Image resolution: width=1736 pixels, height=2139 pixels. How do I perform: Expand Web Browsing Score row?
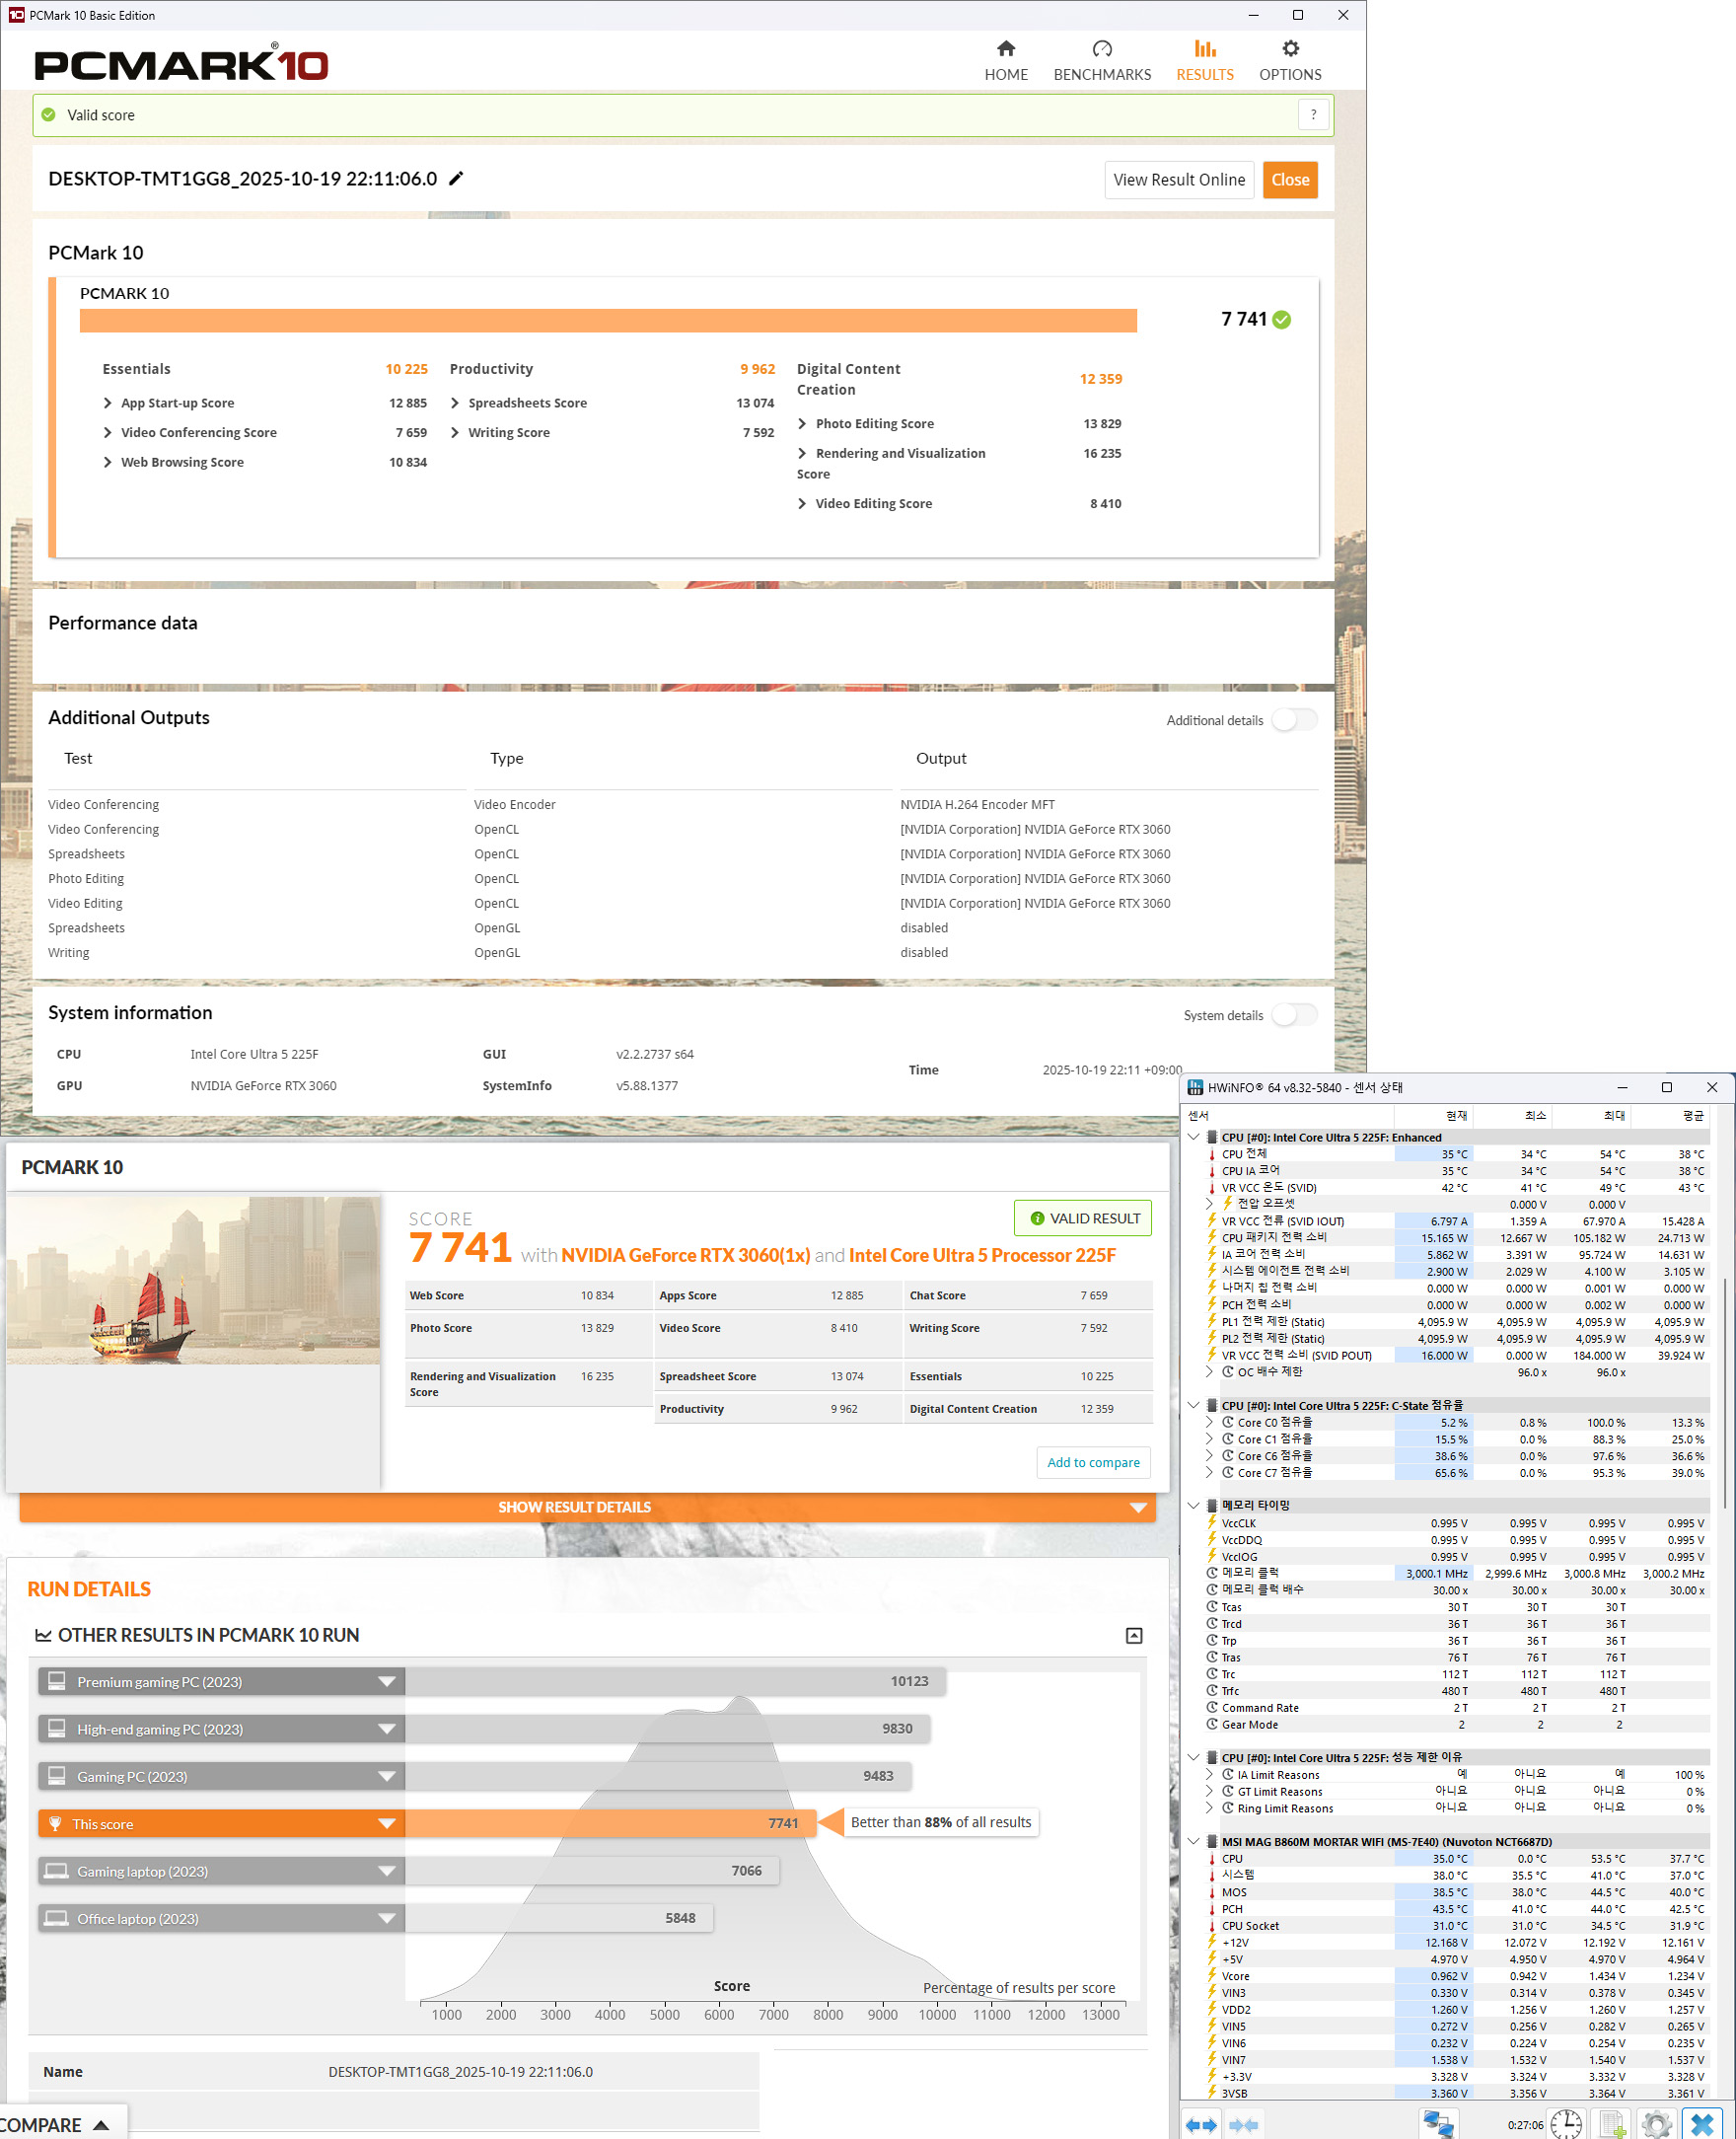pyautogui.click(x=108, y=462)
